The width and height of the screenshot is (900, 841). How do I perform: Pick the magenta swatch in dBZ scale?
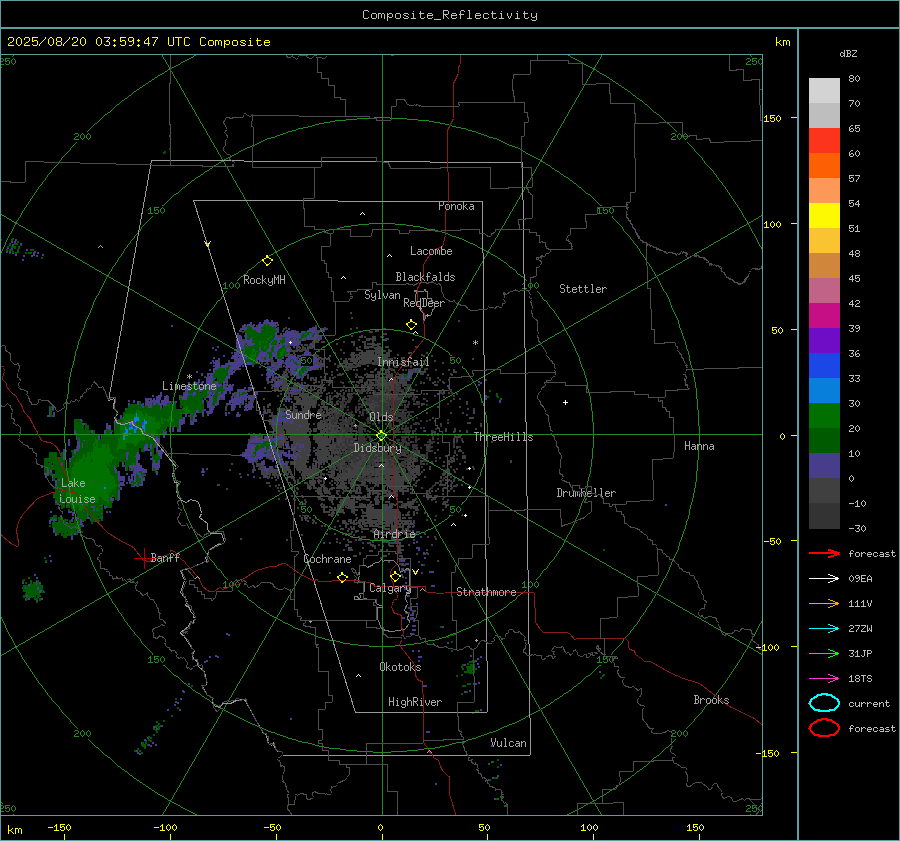pyautogui.click(x=824, y=316)
